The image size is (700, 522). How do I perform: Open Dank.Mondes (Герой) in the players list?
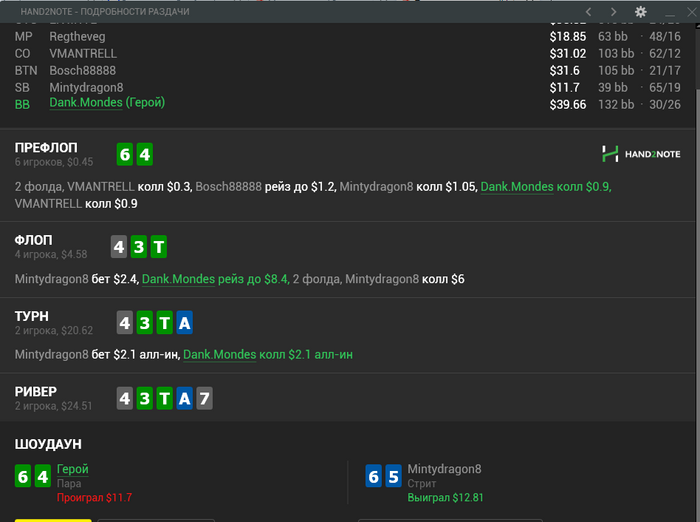click(x=107, y=103)
